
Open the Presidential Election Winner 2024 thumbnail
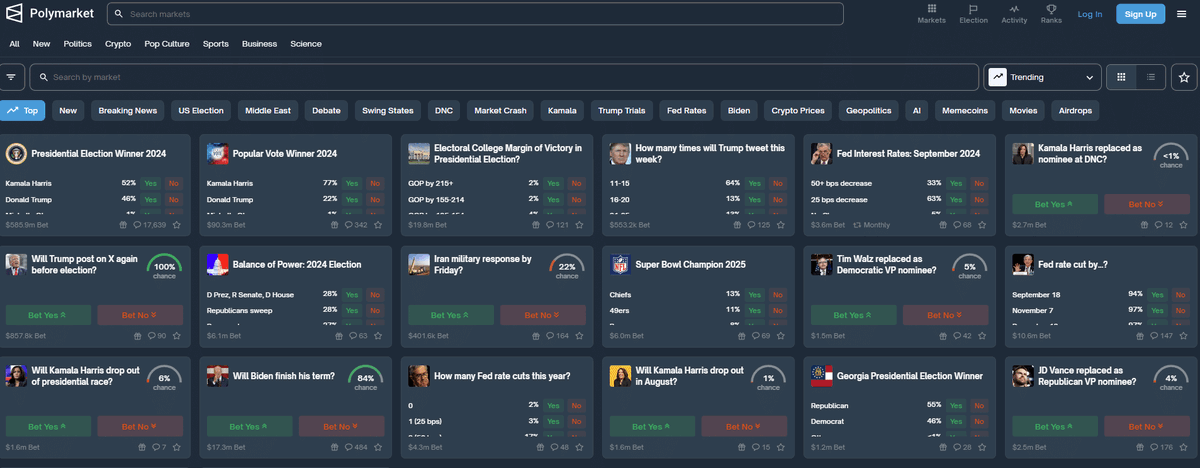15,153
